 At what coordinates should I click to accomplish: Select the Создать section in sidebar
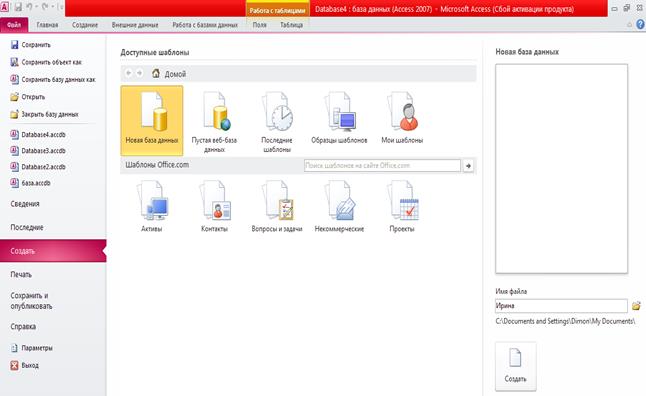click(x=53, y=251)
